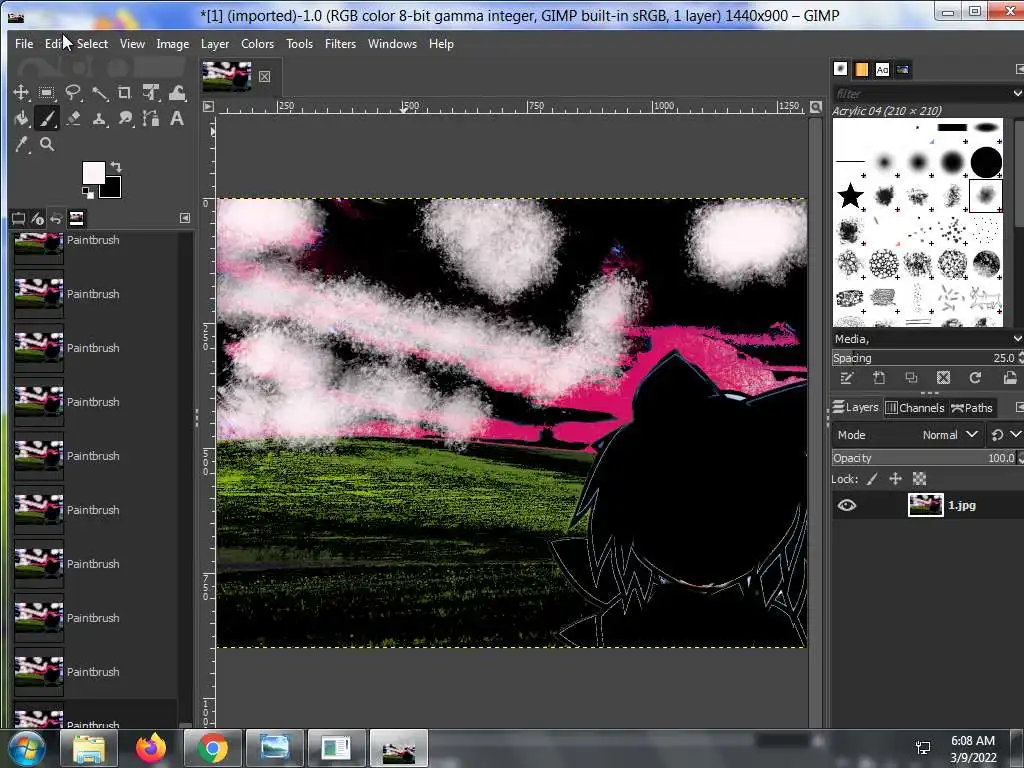Reset colors to default black and white
This screenshot has height=768, width=1024.
pyautogui.click(x=87, y=192)
